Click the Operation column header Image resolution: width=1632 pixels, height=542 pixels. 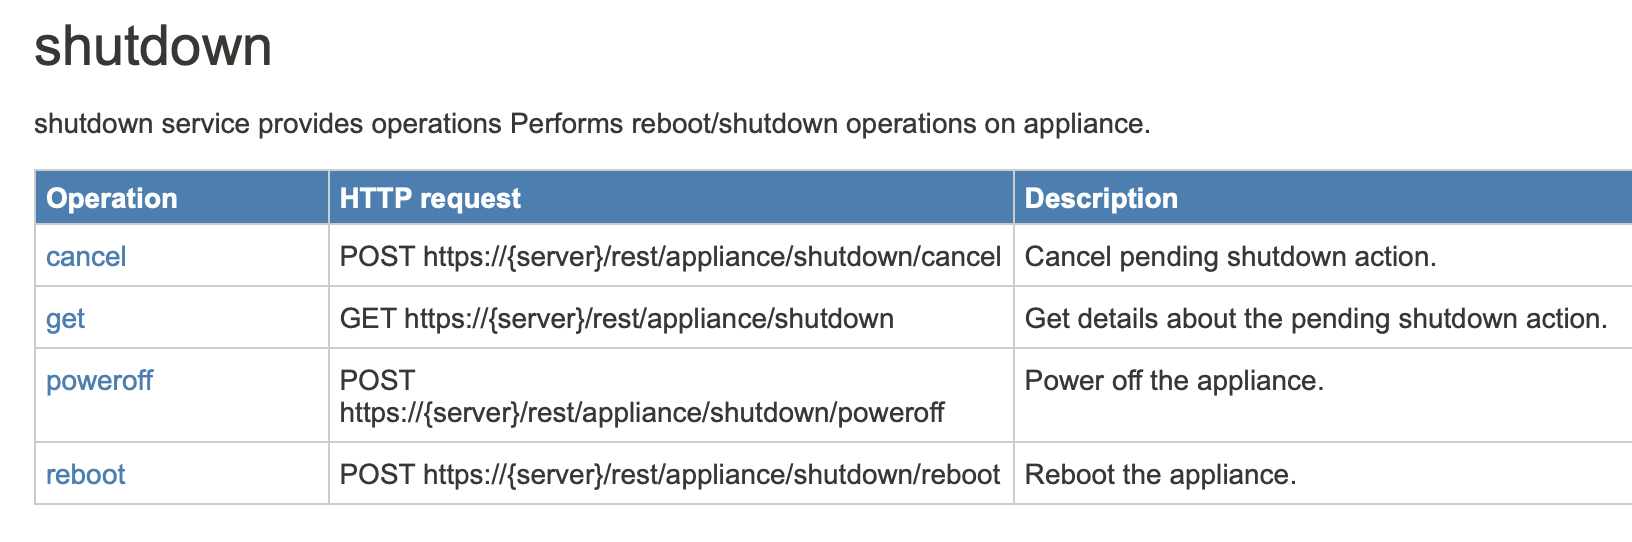(112, 199)
